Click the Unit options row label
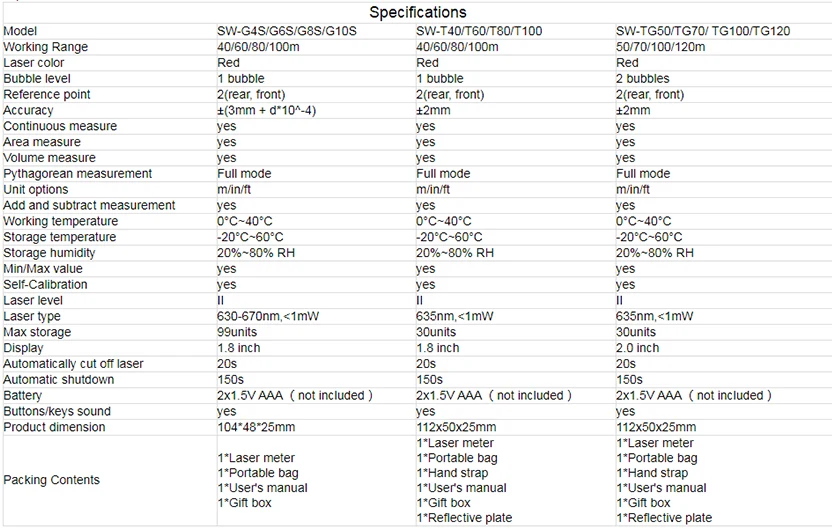Viewport: 832px width, 529px height. point(36,189)
